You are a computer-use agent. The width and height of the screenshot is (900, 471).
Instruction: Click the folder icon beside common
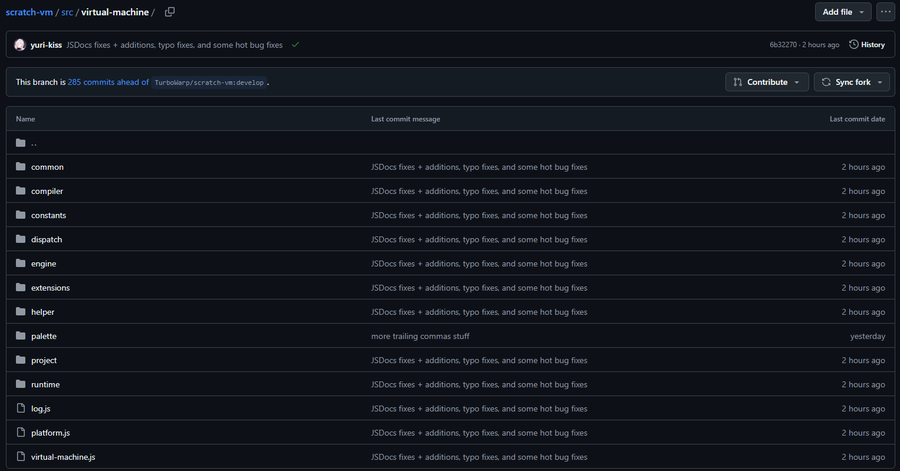click(21, 167)
